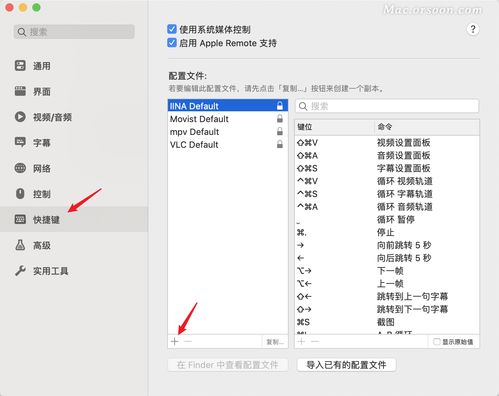Screen dimensions: 499x396
Task: Open the 网络 globe icon
Action: click(20, 168)
